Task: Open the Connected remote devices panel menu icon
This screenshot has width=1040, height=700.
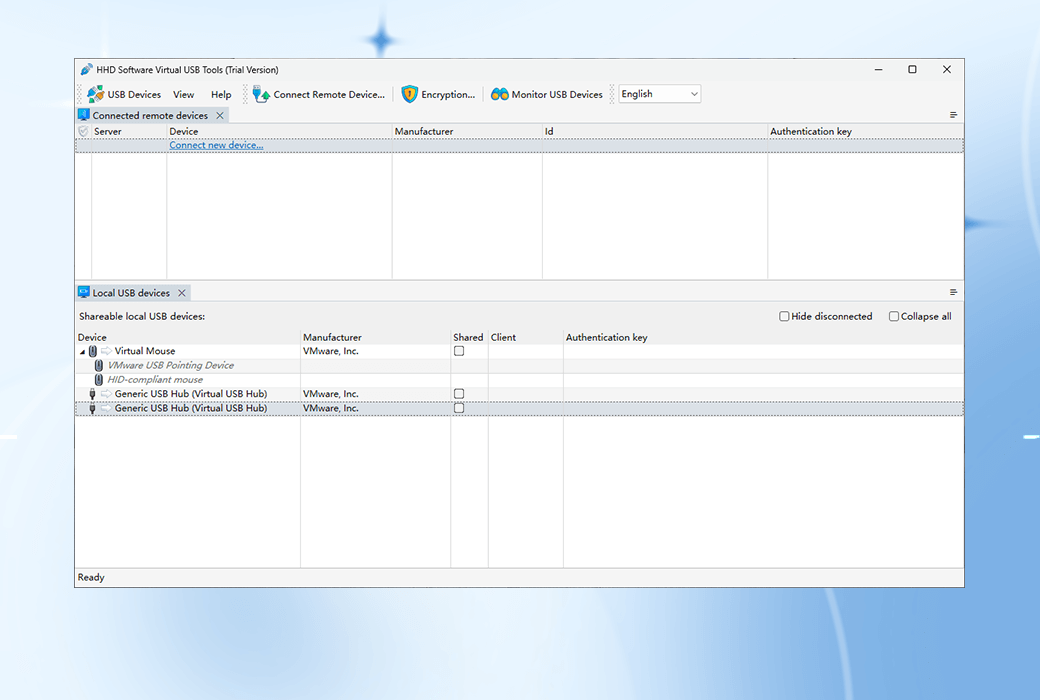Action: click(953, 114)
